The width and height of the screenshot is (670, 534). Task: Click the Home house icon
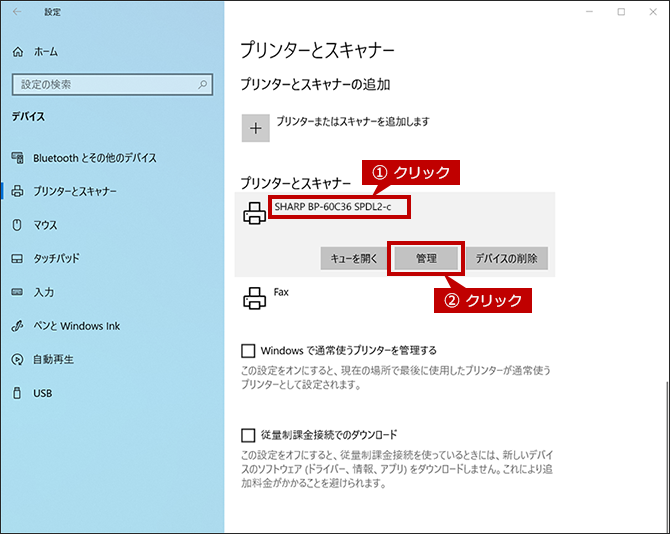point(18,52)
